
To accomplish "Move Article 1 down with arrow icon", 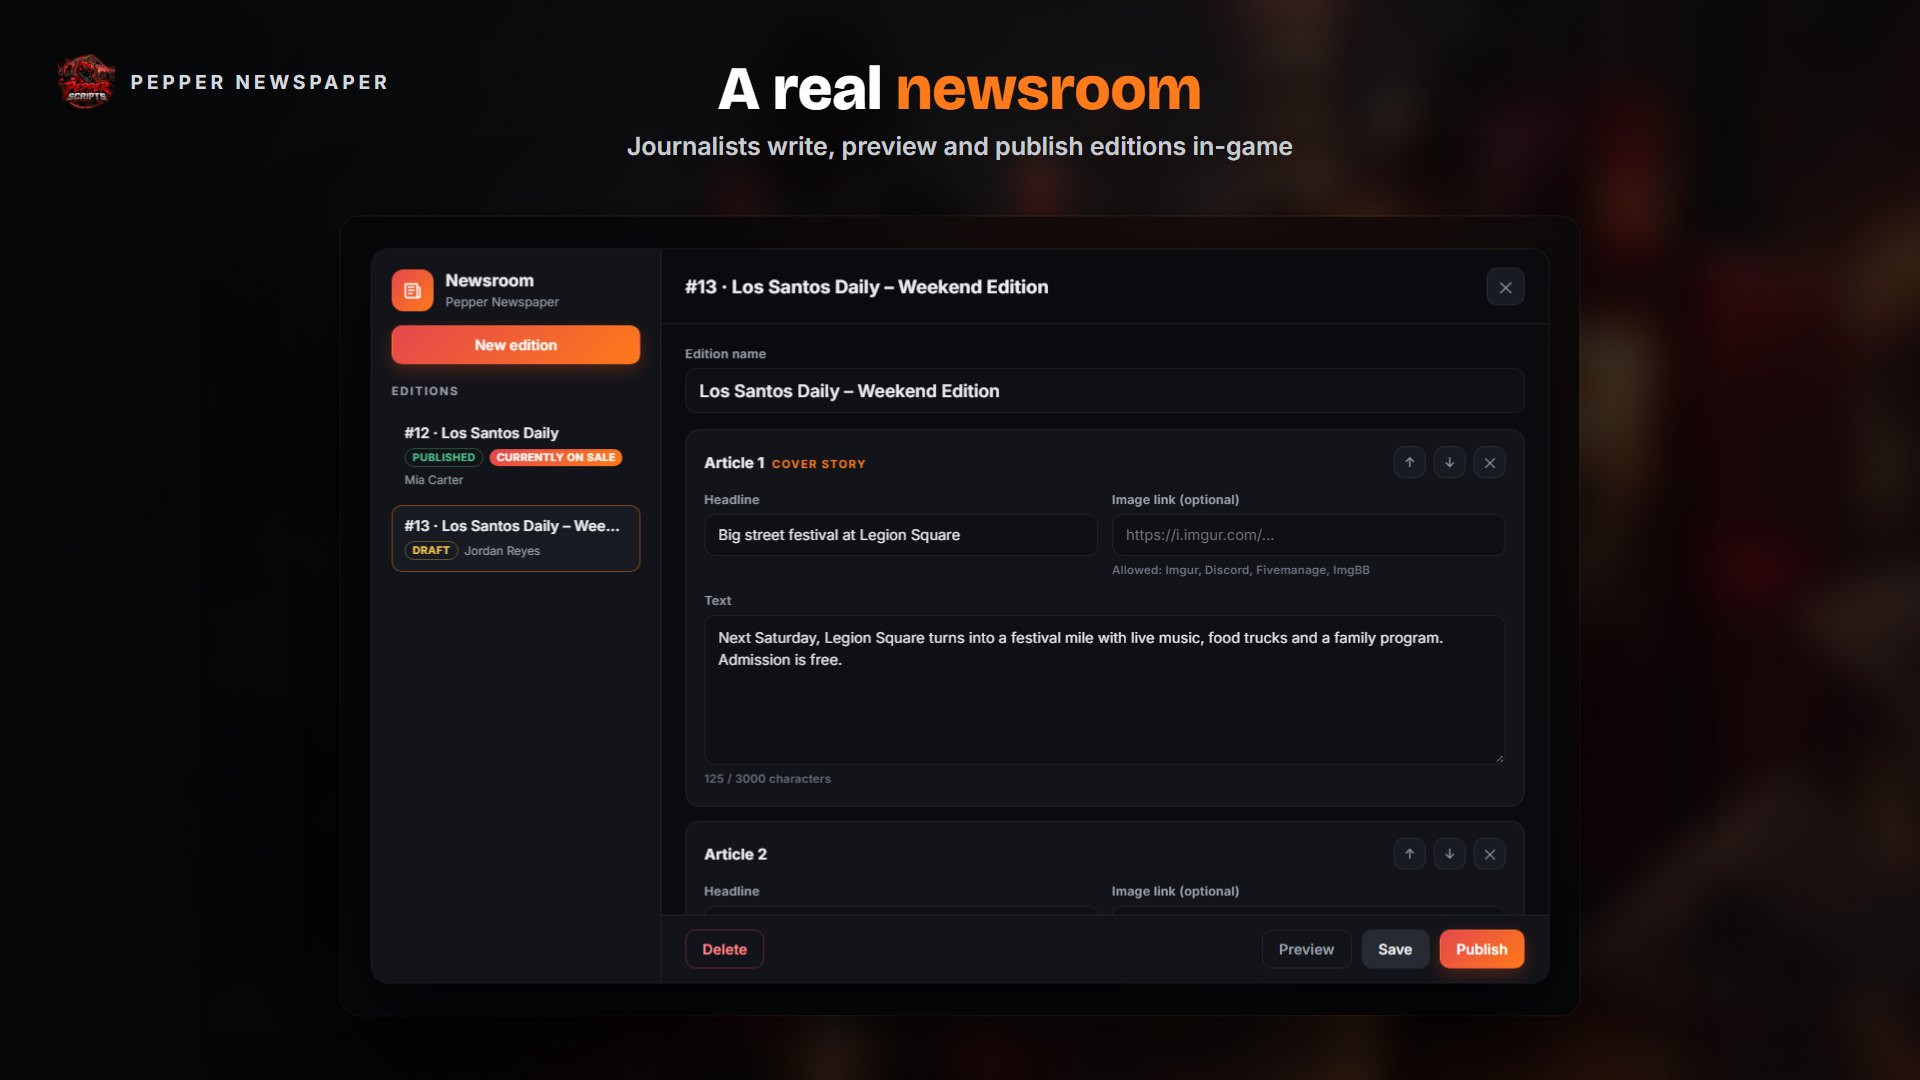I will (x=1449, y=462).
